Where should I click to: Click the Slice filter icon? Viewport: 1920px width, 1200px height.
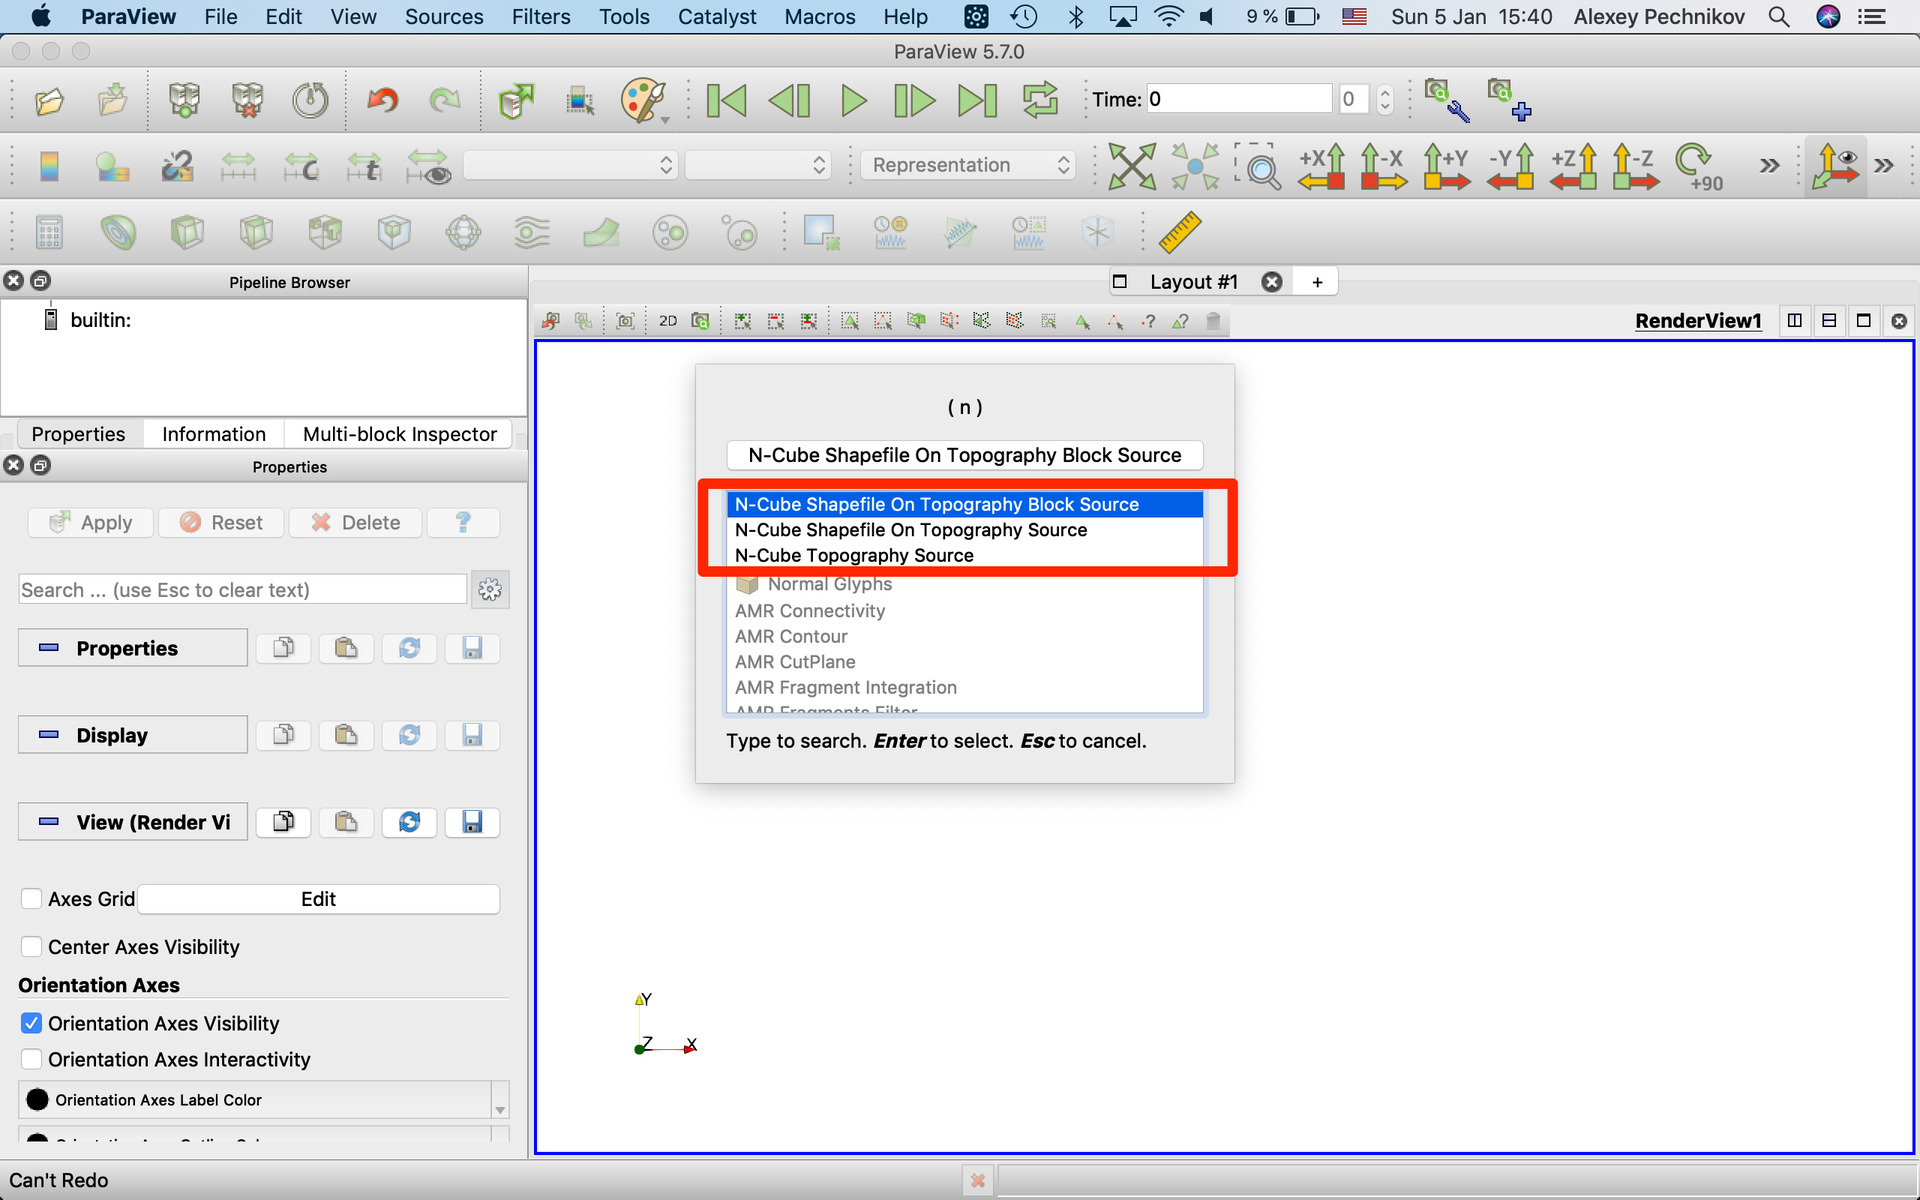point(256,232)
